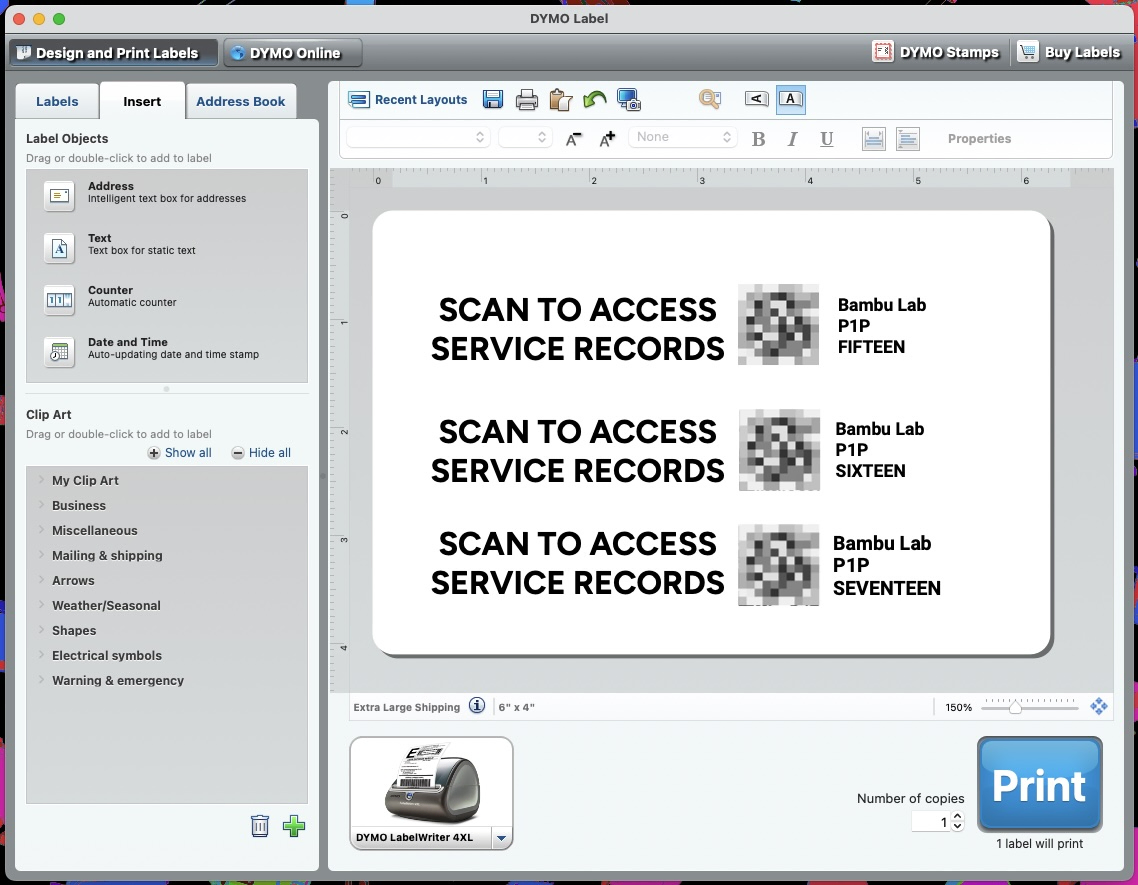Toggle underline text formatting

pyautogui.click(x=827, y=139)
